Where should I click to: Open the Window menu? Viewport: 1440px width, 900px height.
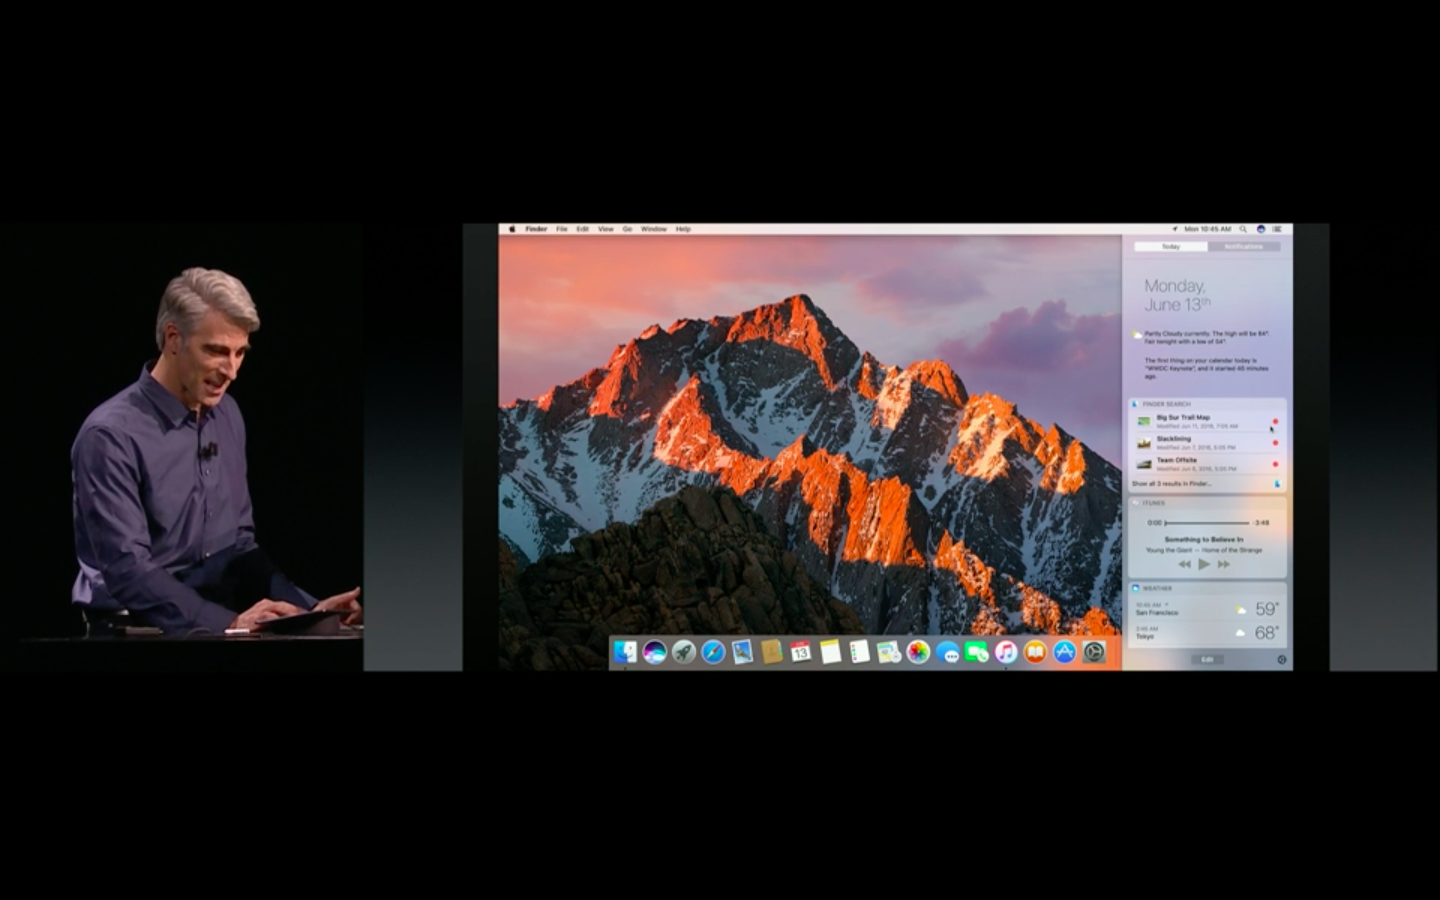[x=654, y=229]
